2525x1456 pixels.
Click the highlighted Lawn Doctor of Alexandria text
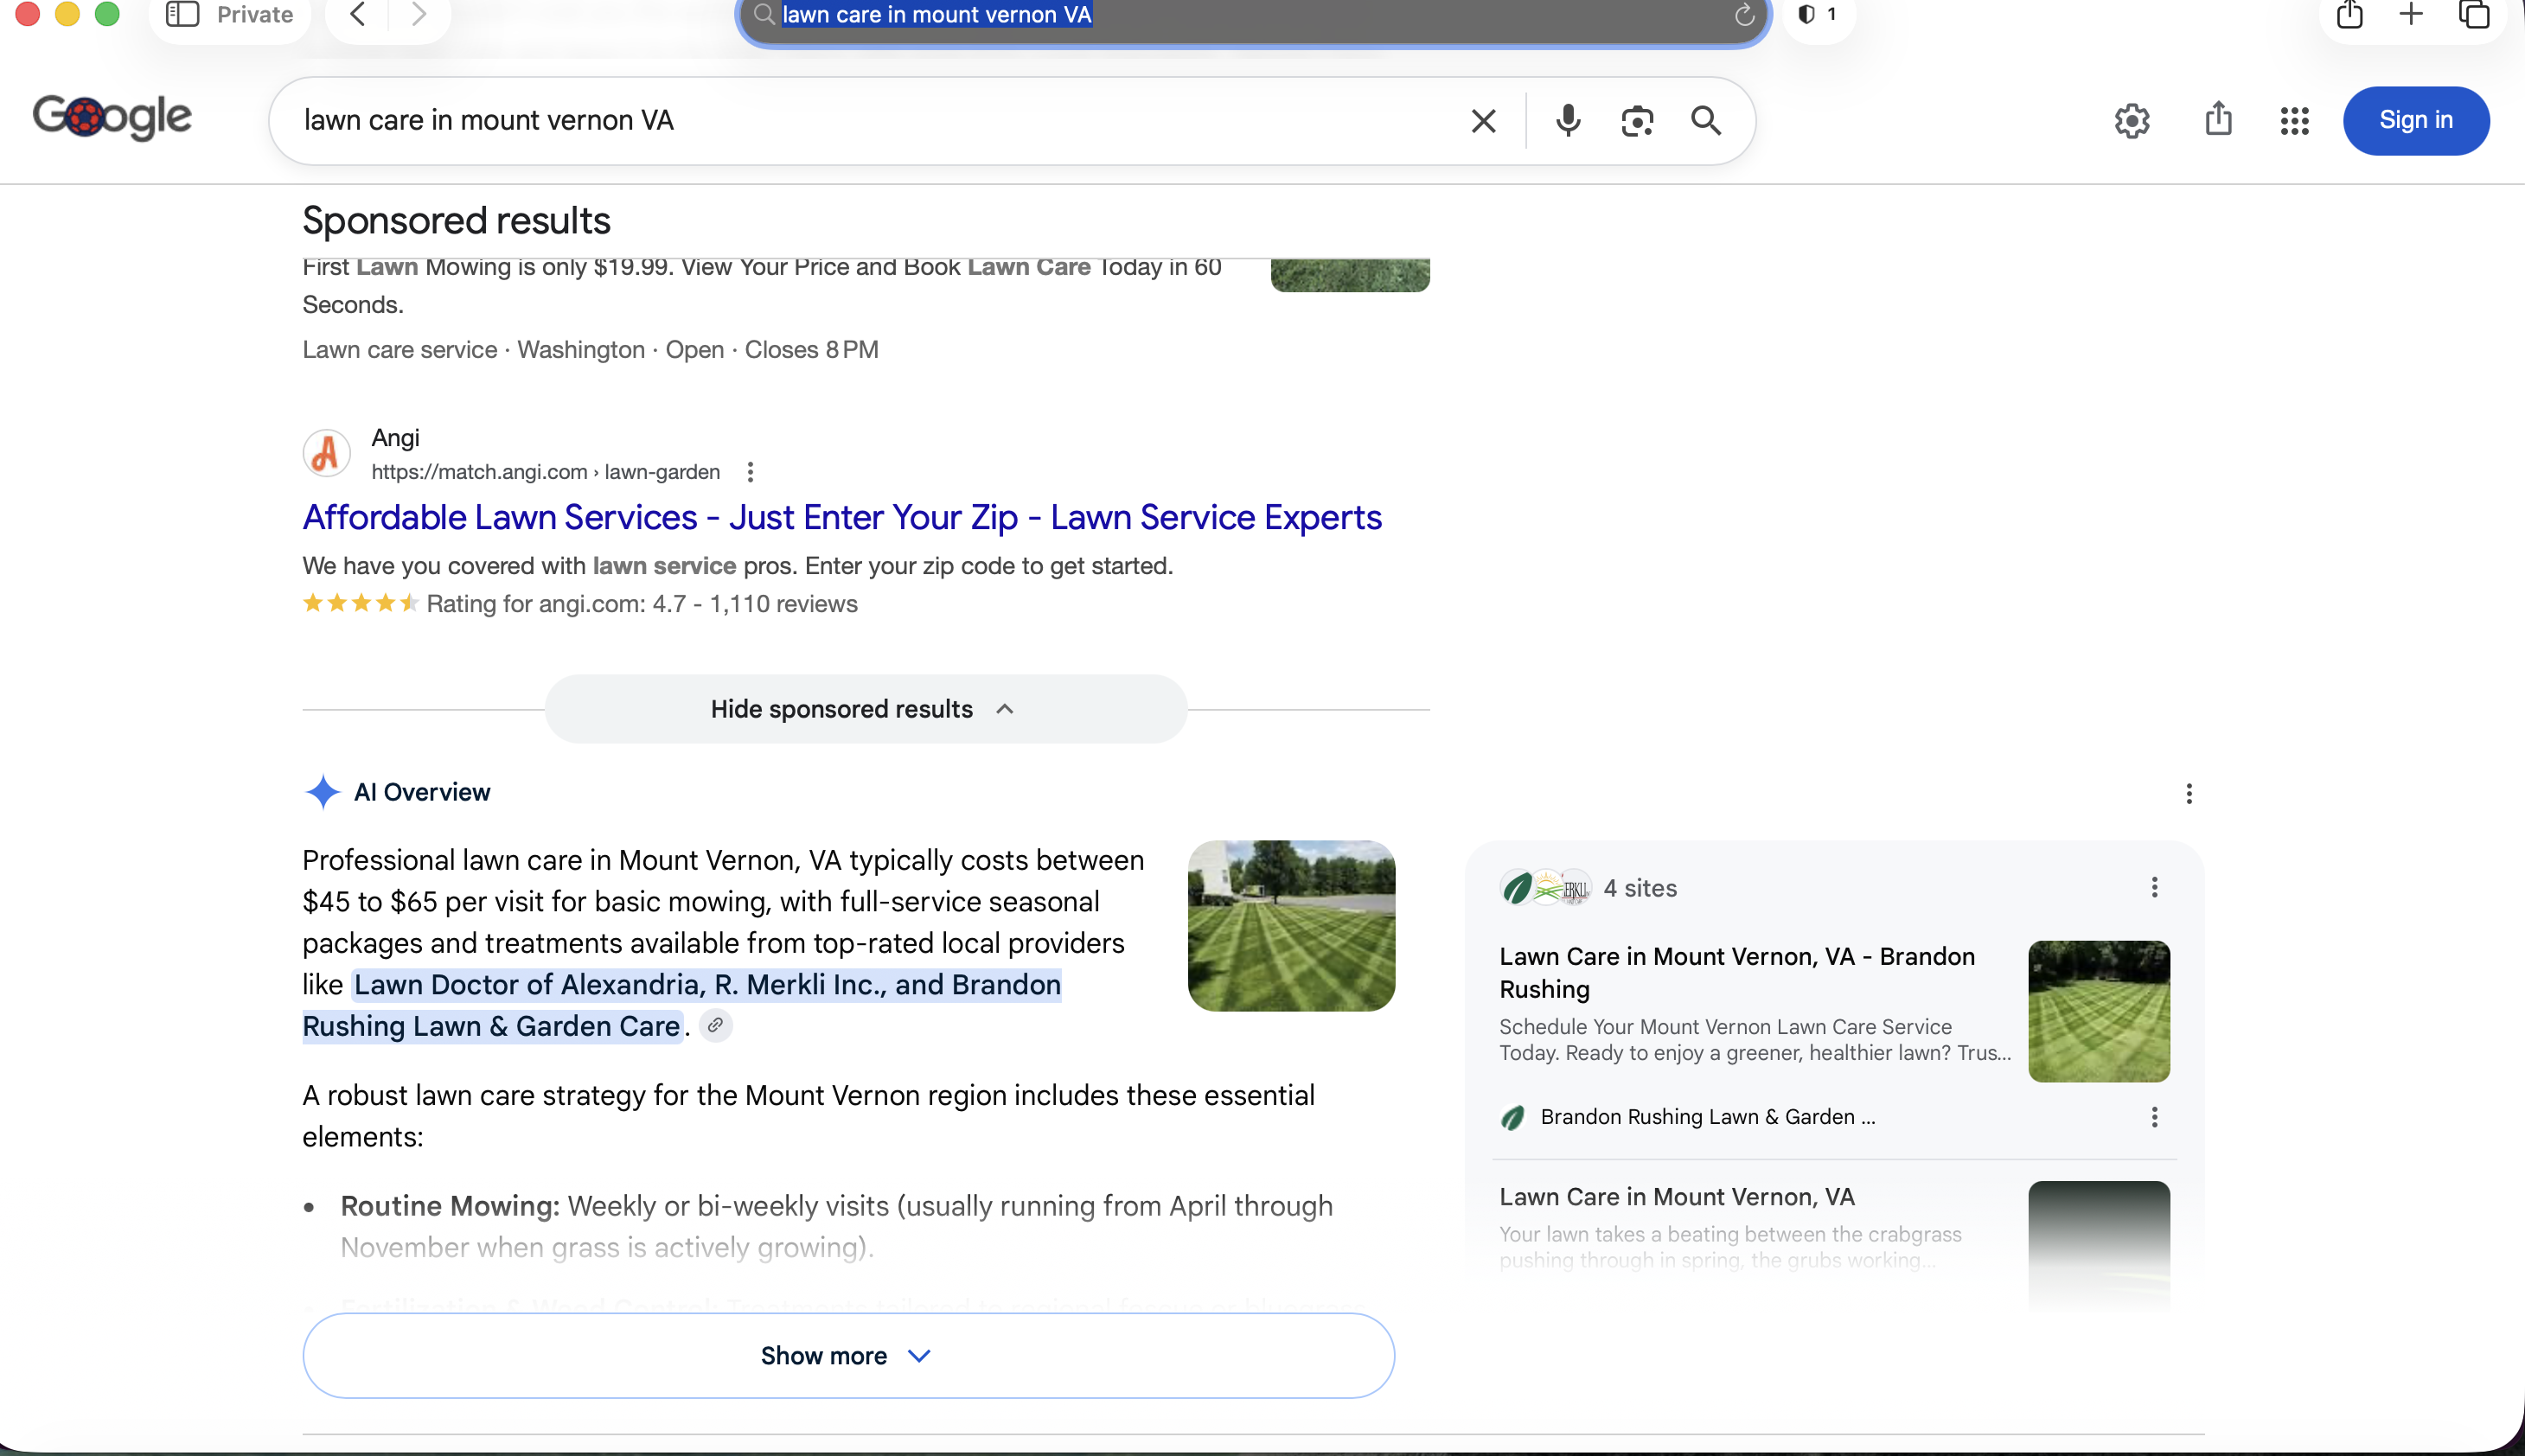coord(682,1005)
